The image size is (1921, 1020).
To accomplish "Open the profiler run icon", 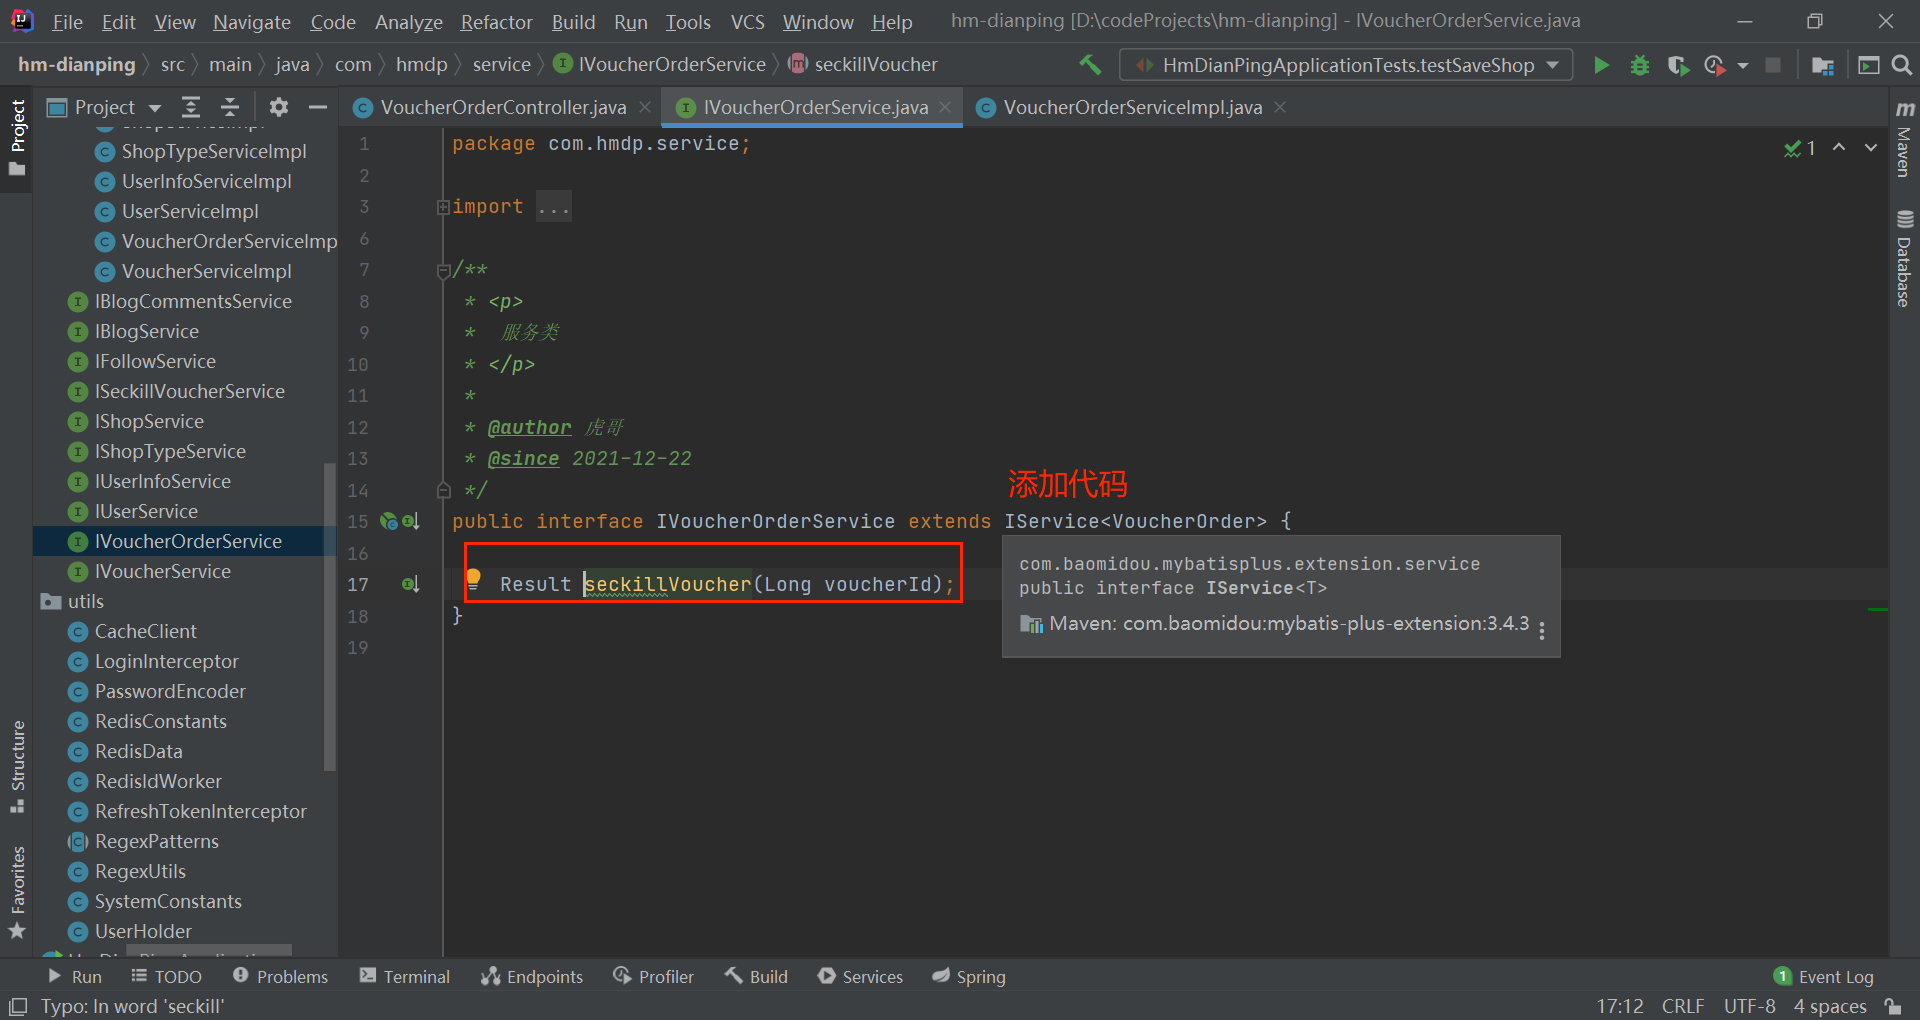I will click(1715, 65).
